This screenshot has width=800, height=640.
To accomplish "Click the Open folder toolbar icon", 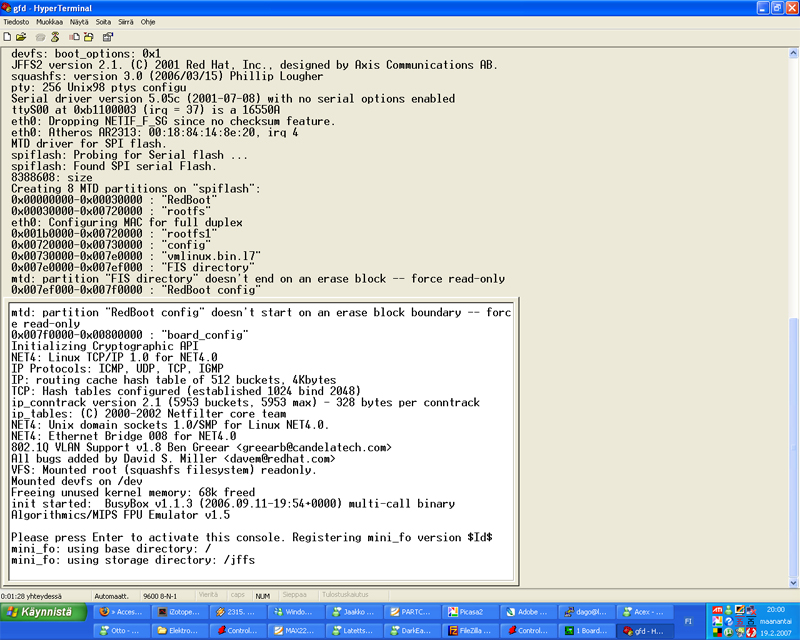I will pos(21,37).
